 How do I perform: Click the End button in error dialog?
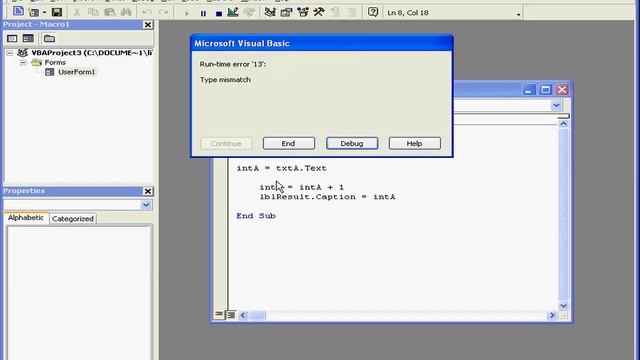[289, 143]
